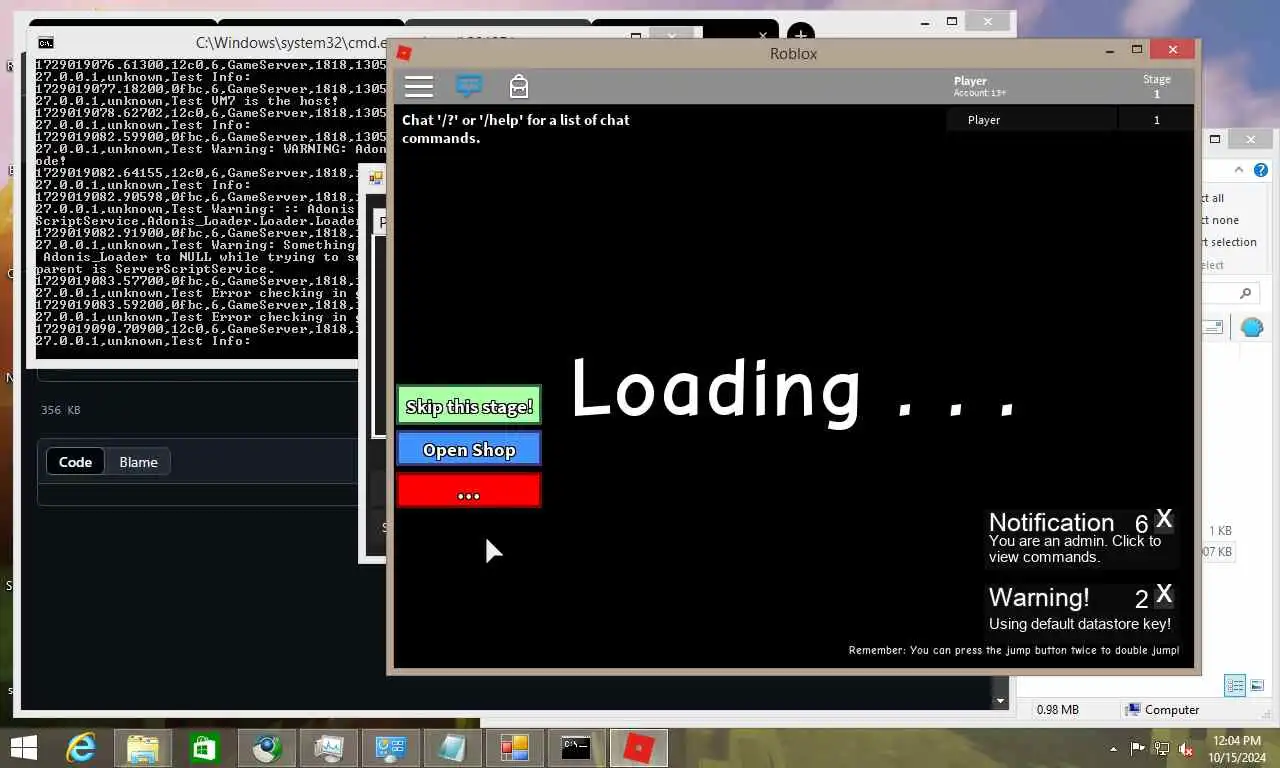Switch Explorer to details view icon
This screenshot has width=1280, height=768.
tap(1235, 685)
